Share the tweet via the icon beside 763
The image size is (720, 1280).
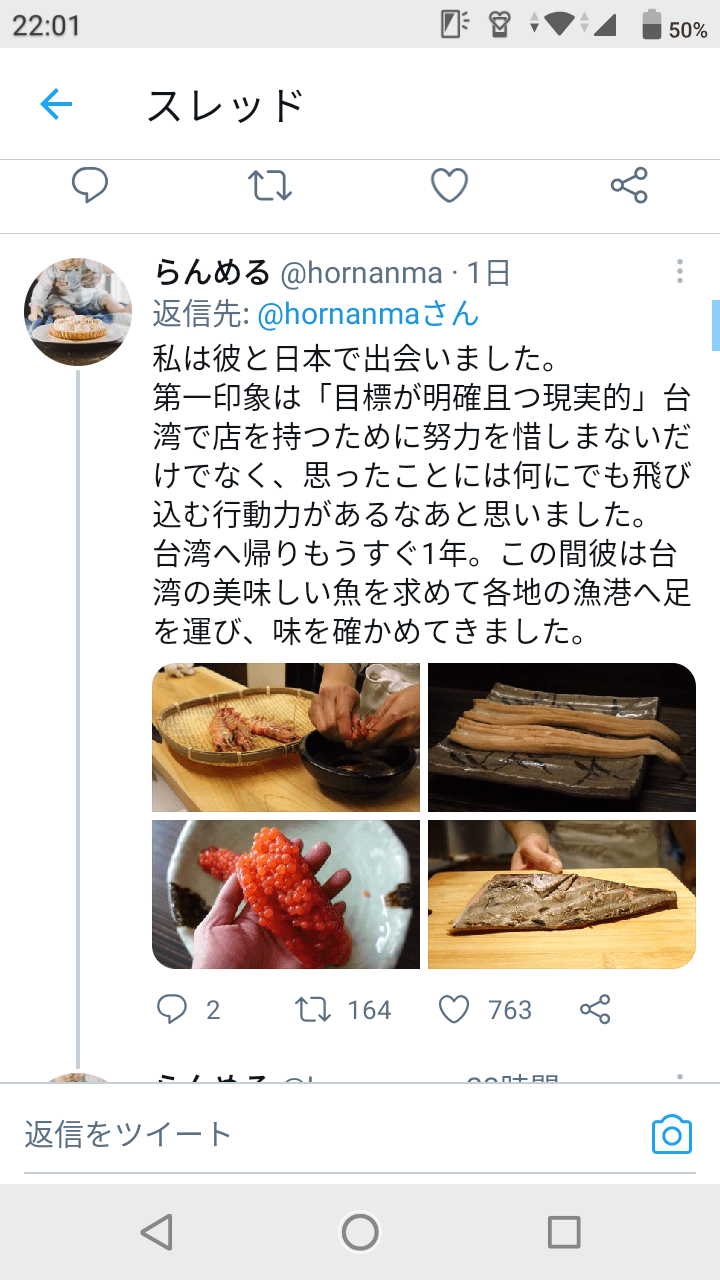[595, 1009]
